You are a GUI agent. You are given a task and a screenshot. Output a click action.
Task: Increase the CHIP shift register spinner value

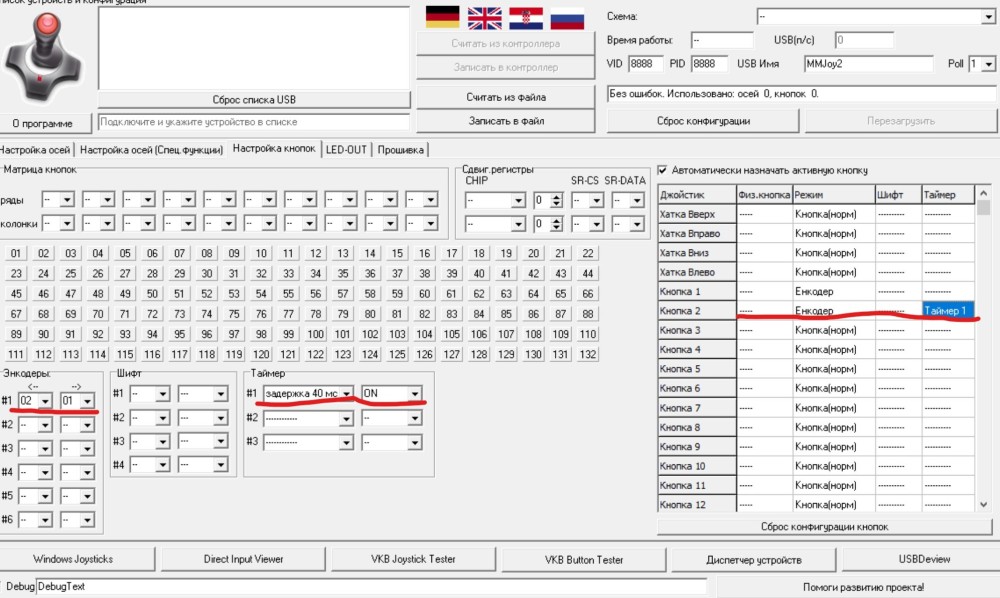[556, 195]
